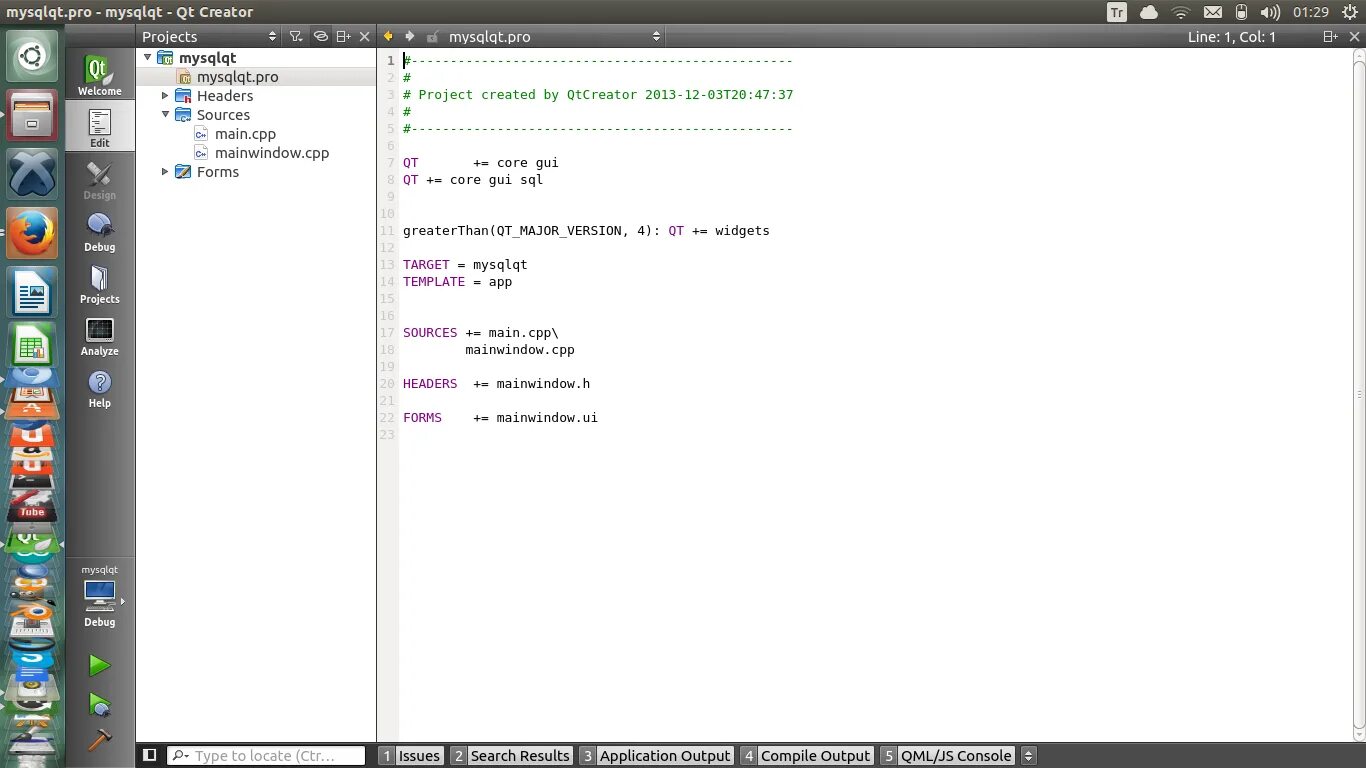The image size is (1366, 768).
Task: Switch to Debug mode in the mode bar
Action: click(99, 231)
